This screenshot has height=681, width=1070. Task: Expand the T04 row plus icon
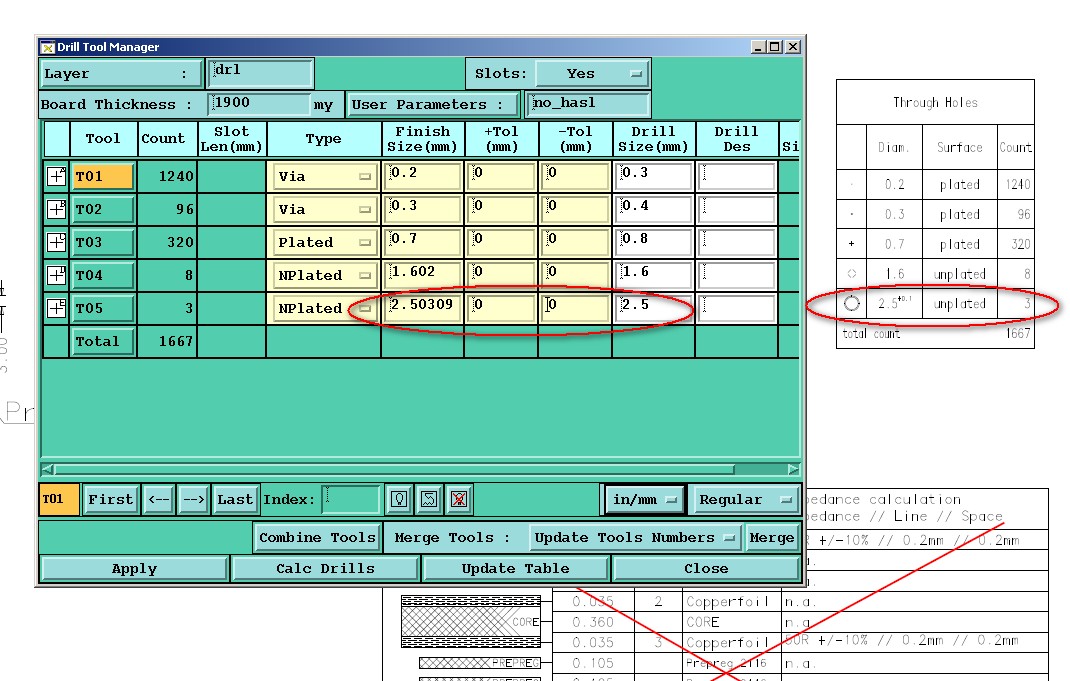[57, 275]
